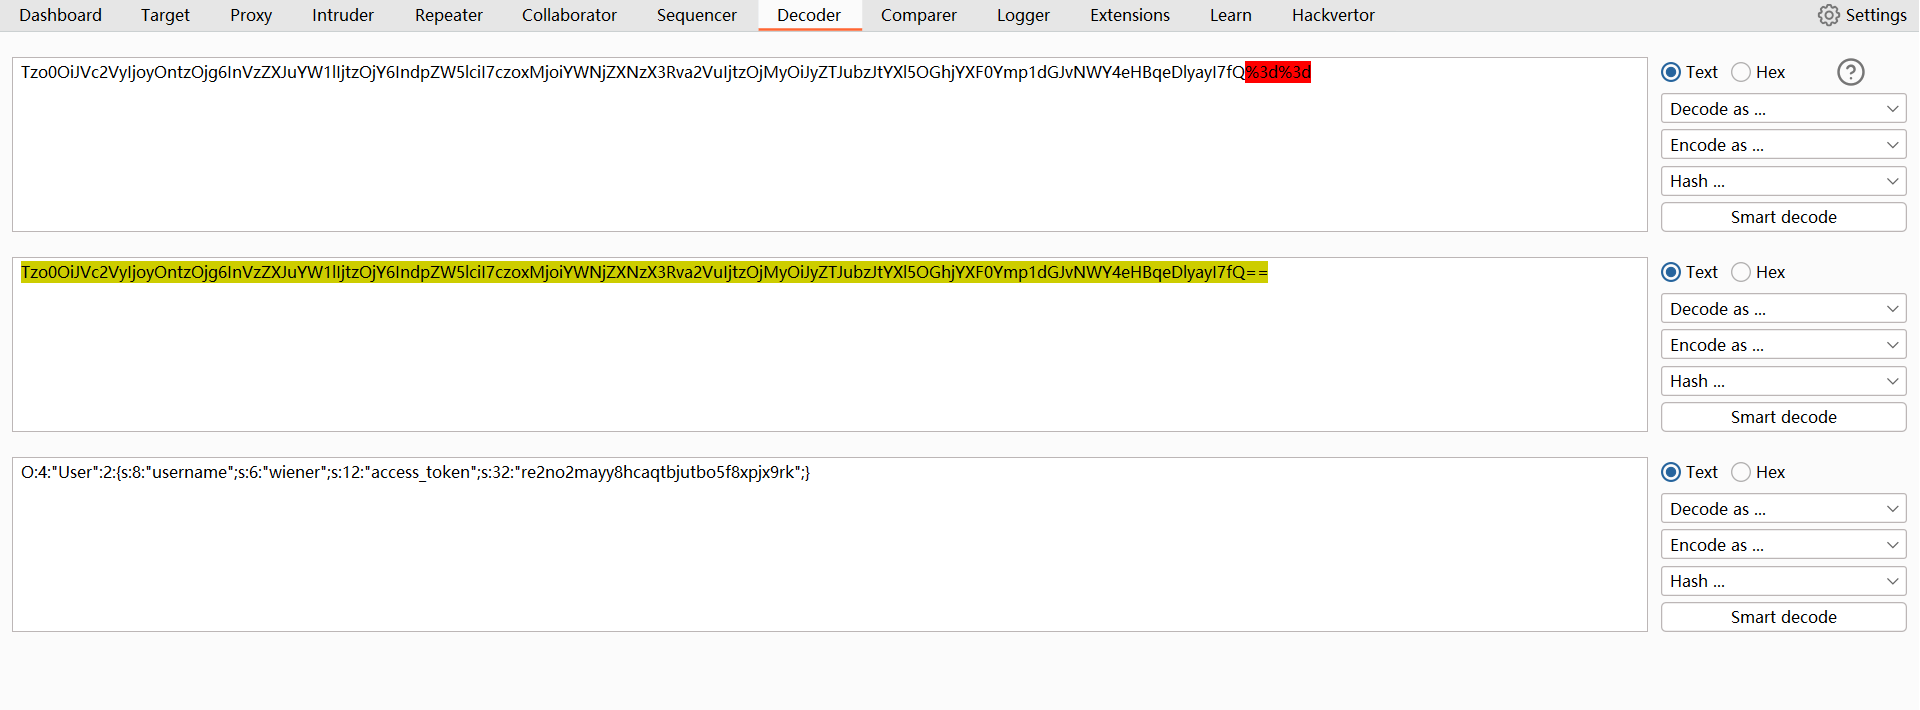This screenshot has height=710, width=1920.
Task: Click the yellow-highlighted Base64 string
Action: click(x=644, y=272)
